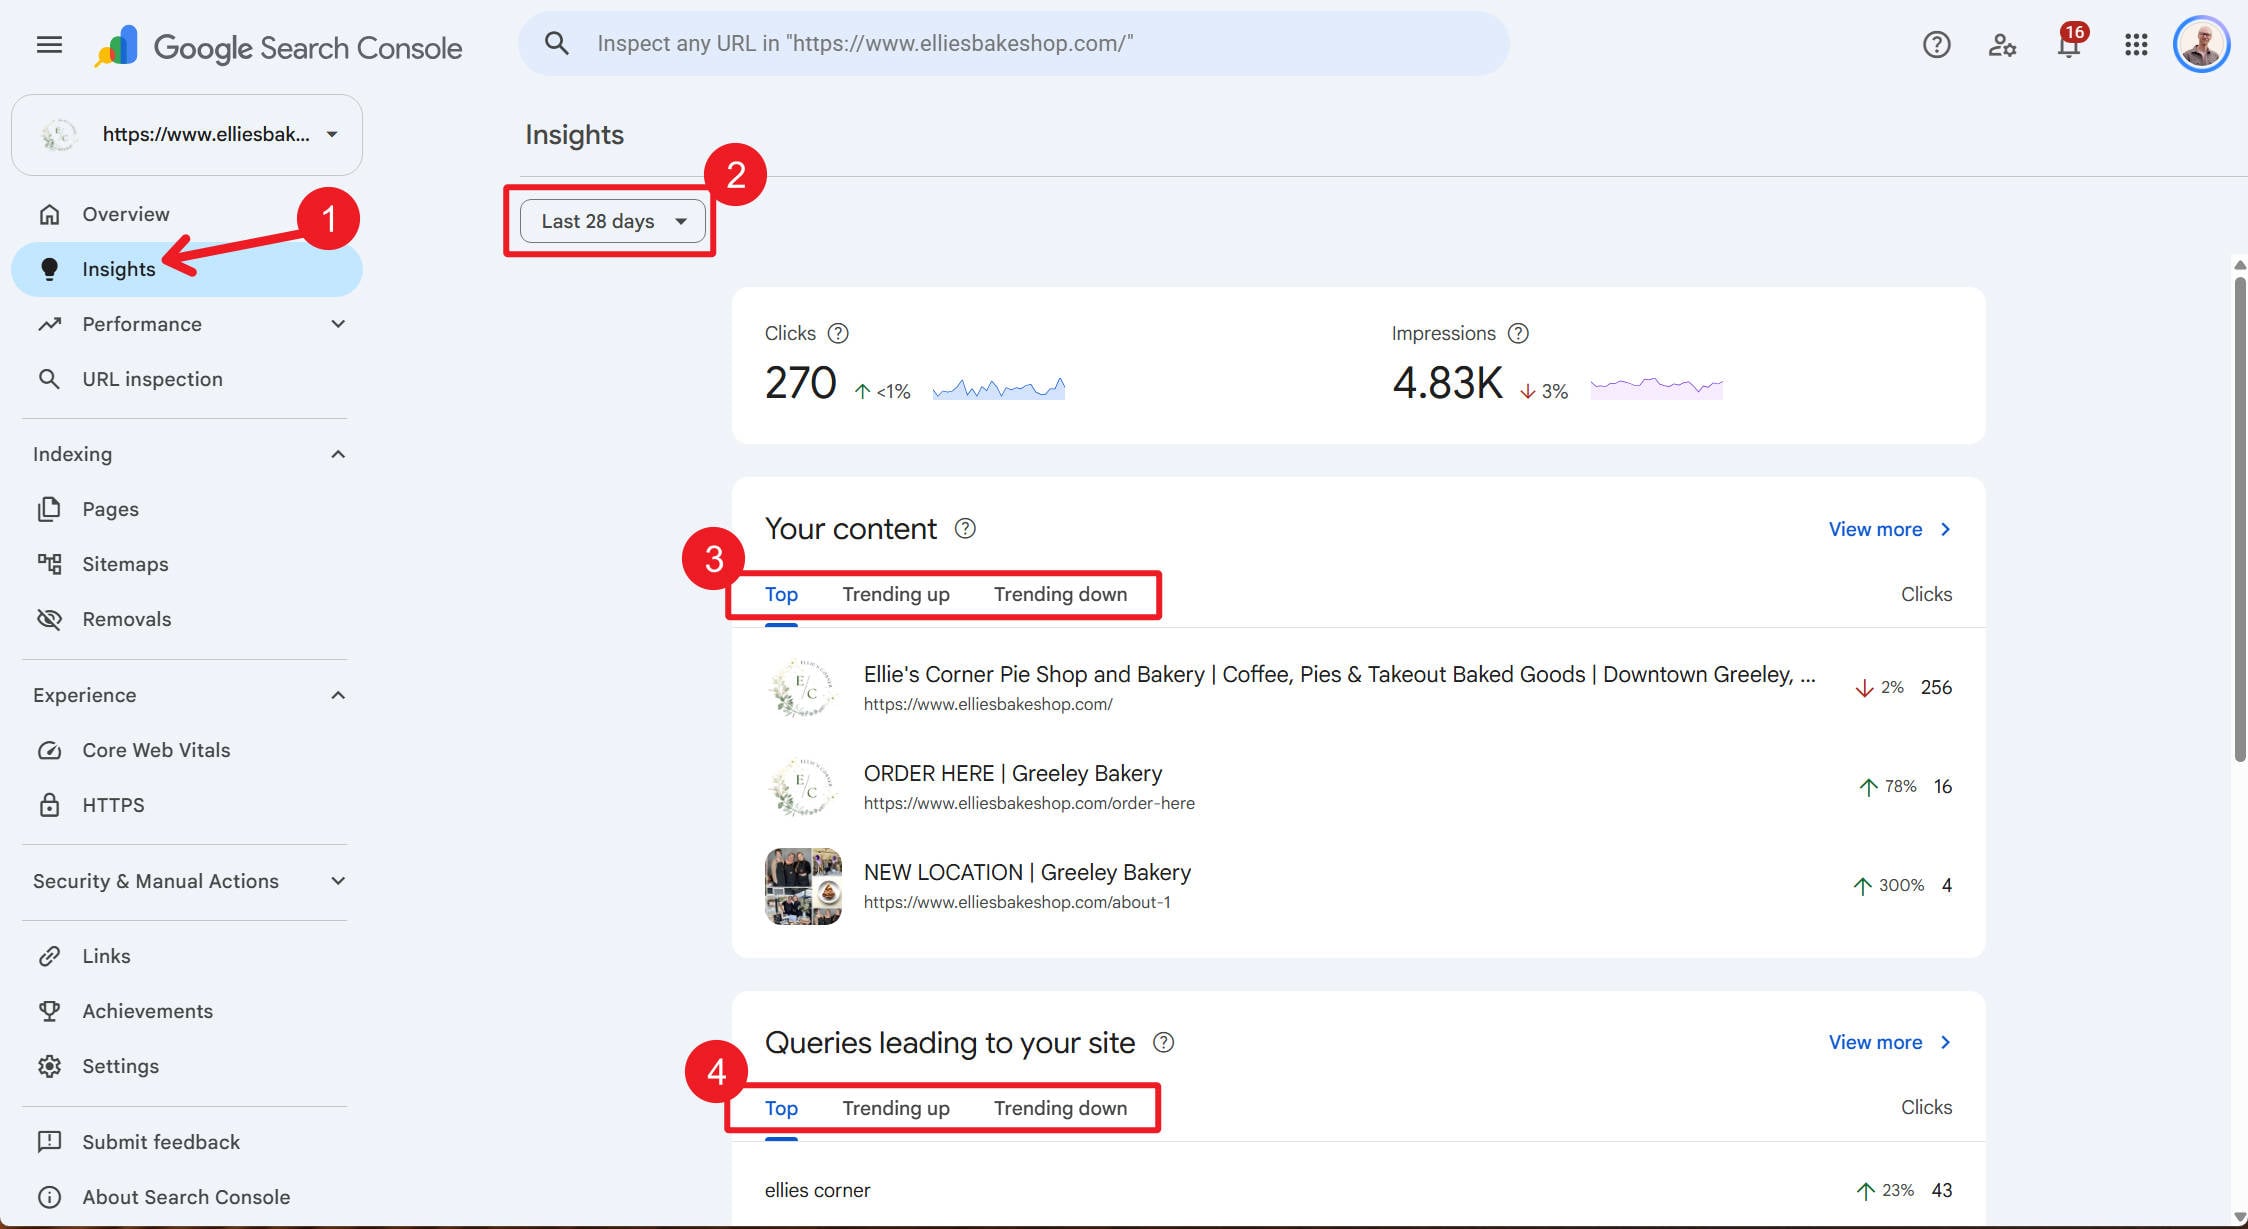Image resolution: width=2248 pixels, height=1229 pixels.
Task: Open notifications bell with 16 alerts
Action: 2069,44
